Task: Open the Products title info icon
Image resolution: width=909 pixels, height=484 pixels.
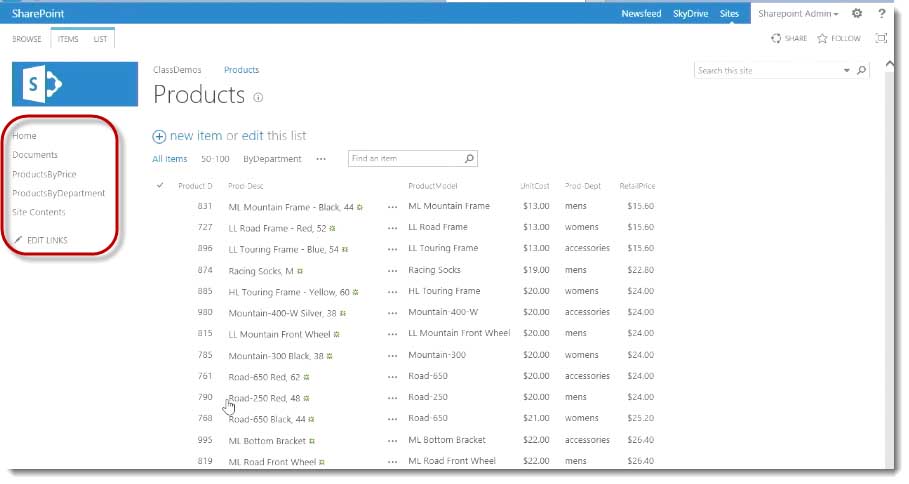Action: (x=258, y=97)
